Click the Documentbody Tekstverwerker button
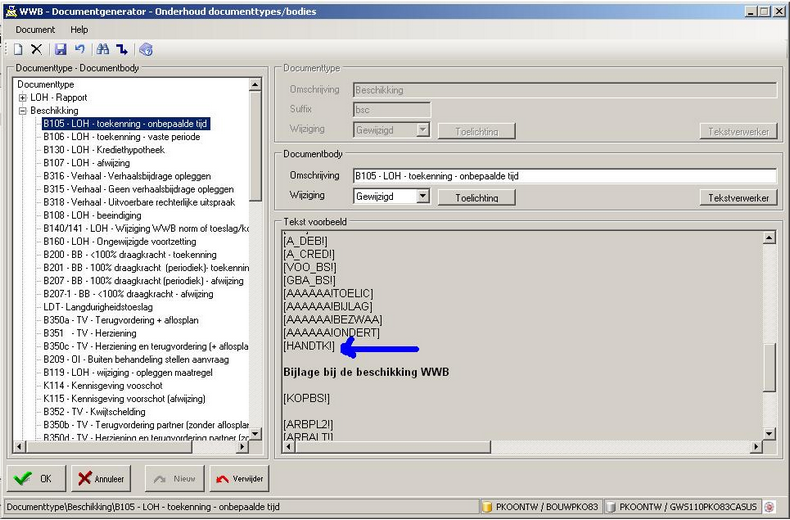This screenshot has width=790, height=520. pyautogui.click(x=739, y=198)
